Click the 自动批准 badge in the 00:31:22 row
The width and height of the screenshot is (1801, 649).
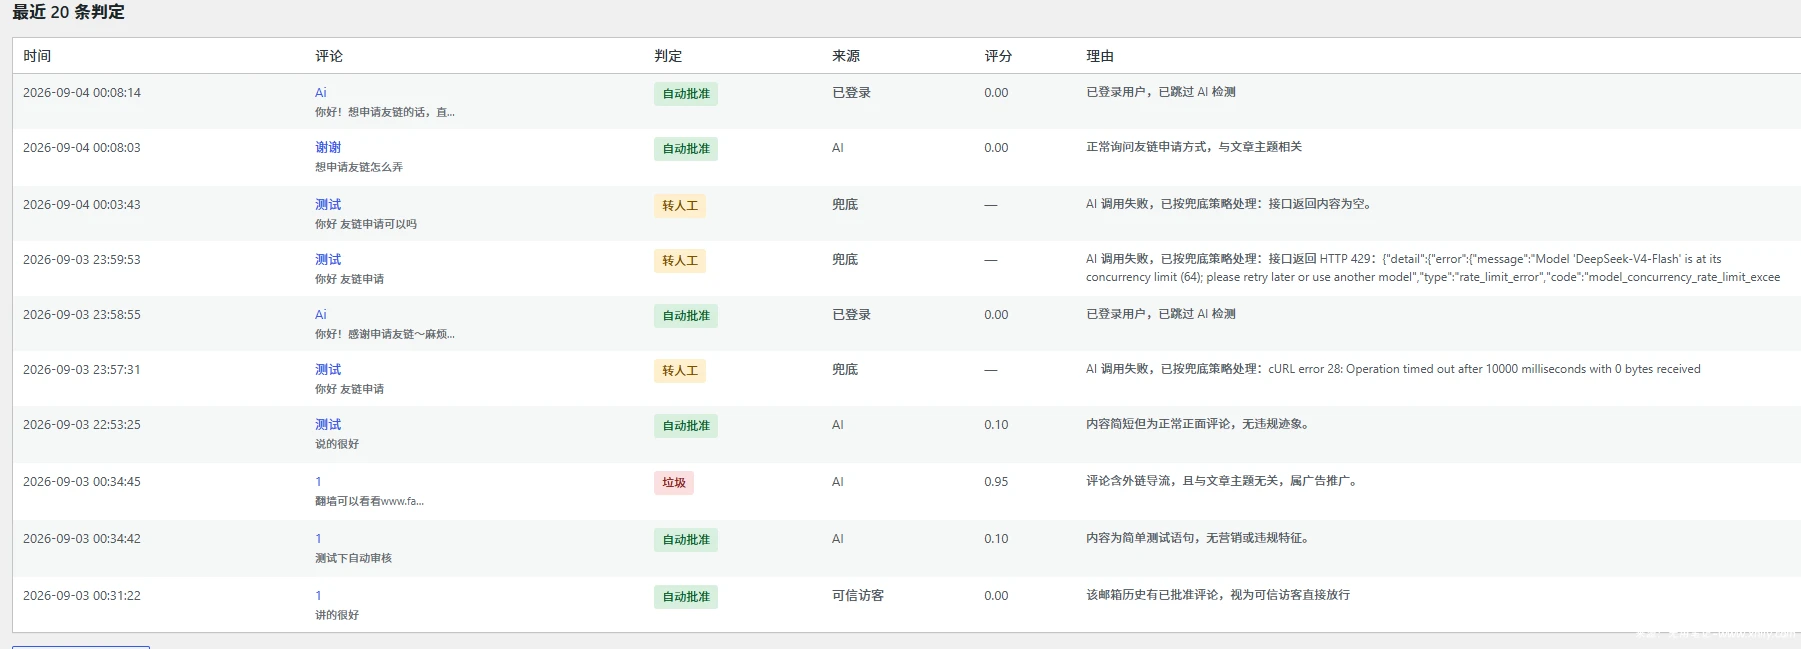[686, 597]
